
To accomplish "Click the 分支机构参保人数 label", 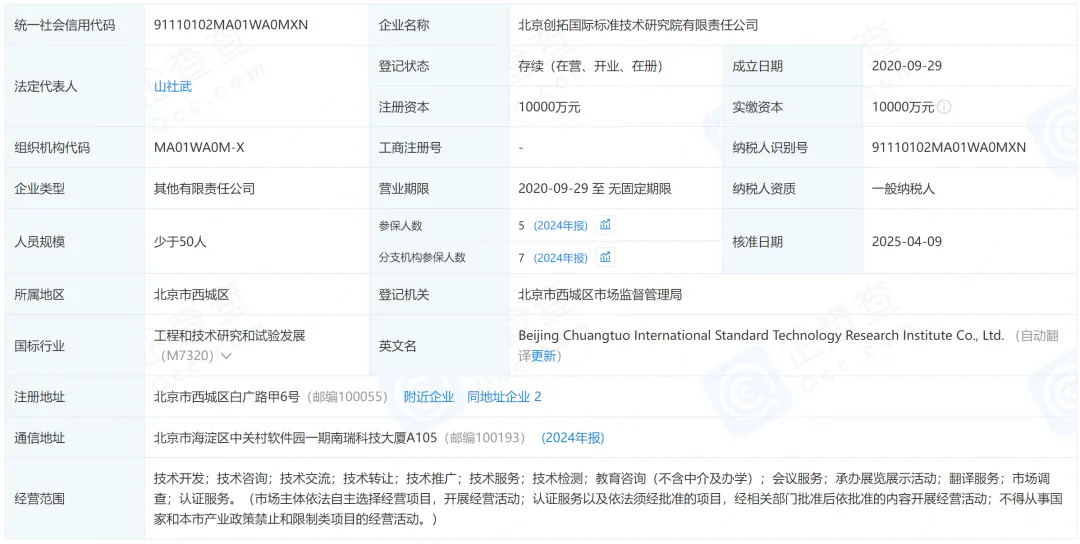I will pyautogui.click(x=422, y=258).
